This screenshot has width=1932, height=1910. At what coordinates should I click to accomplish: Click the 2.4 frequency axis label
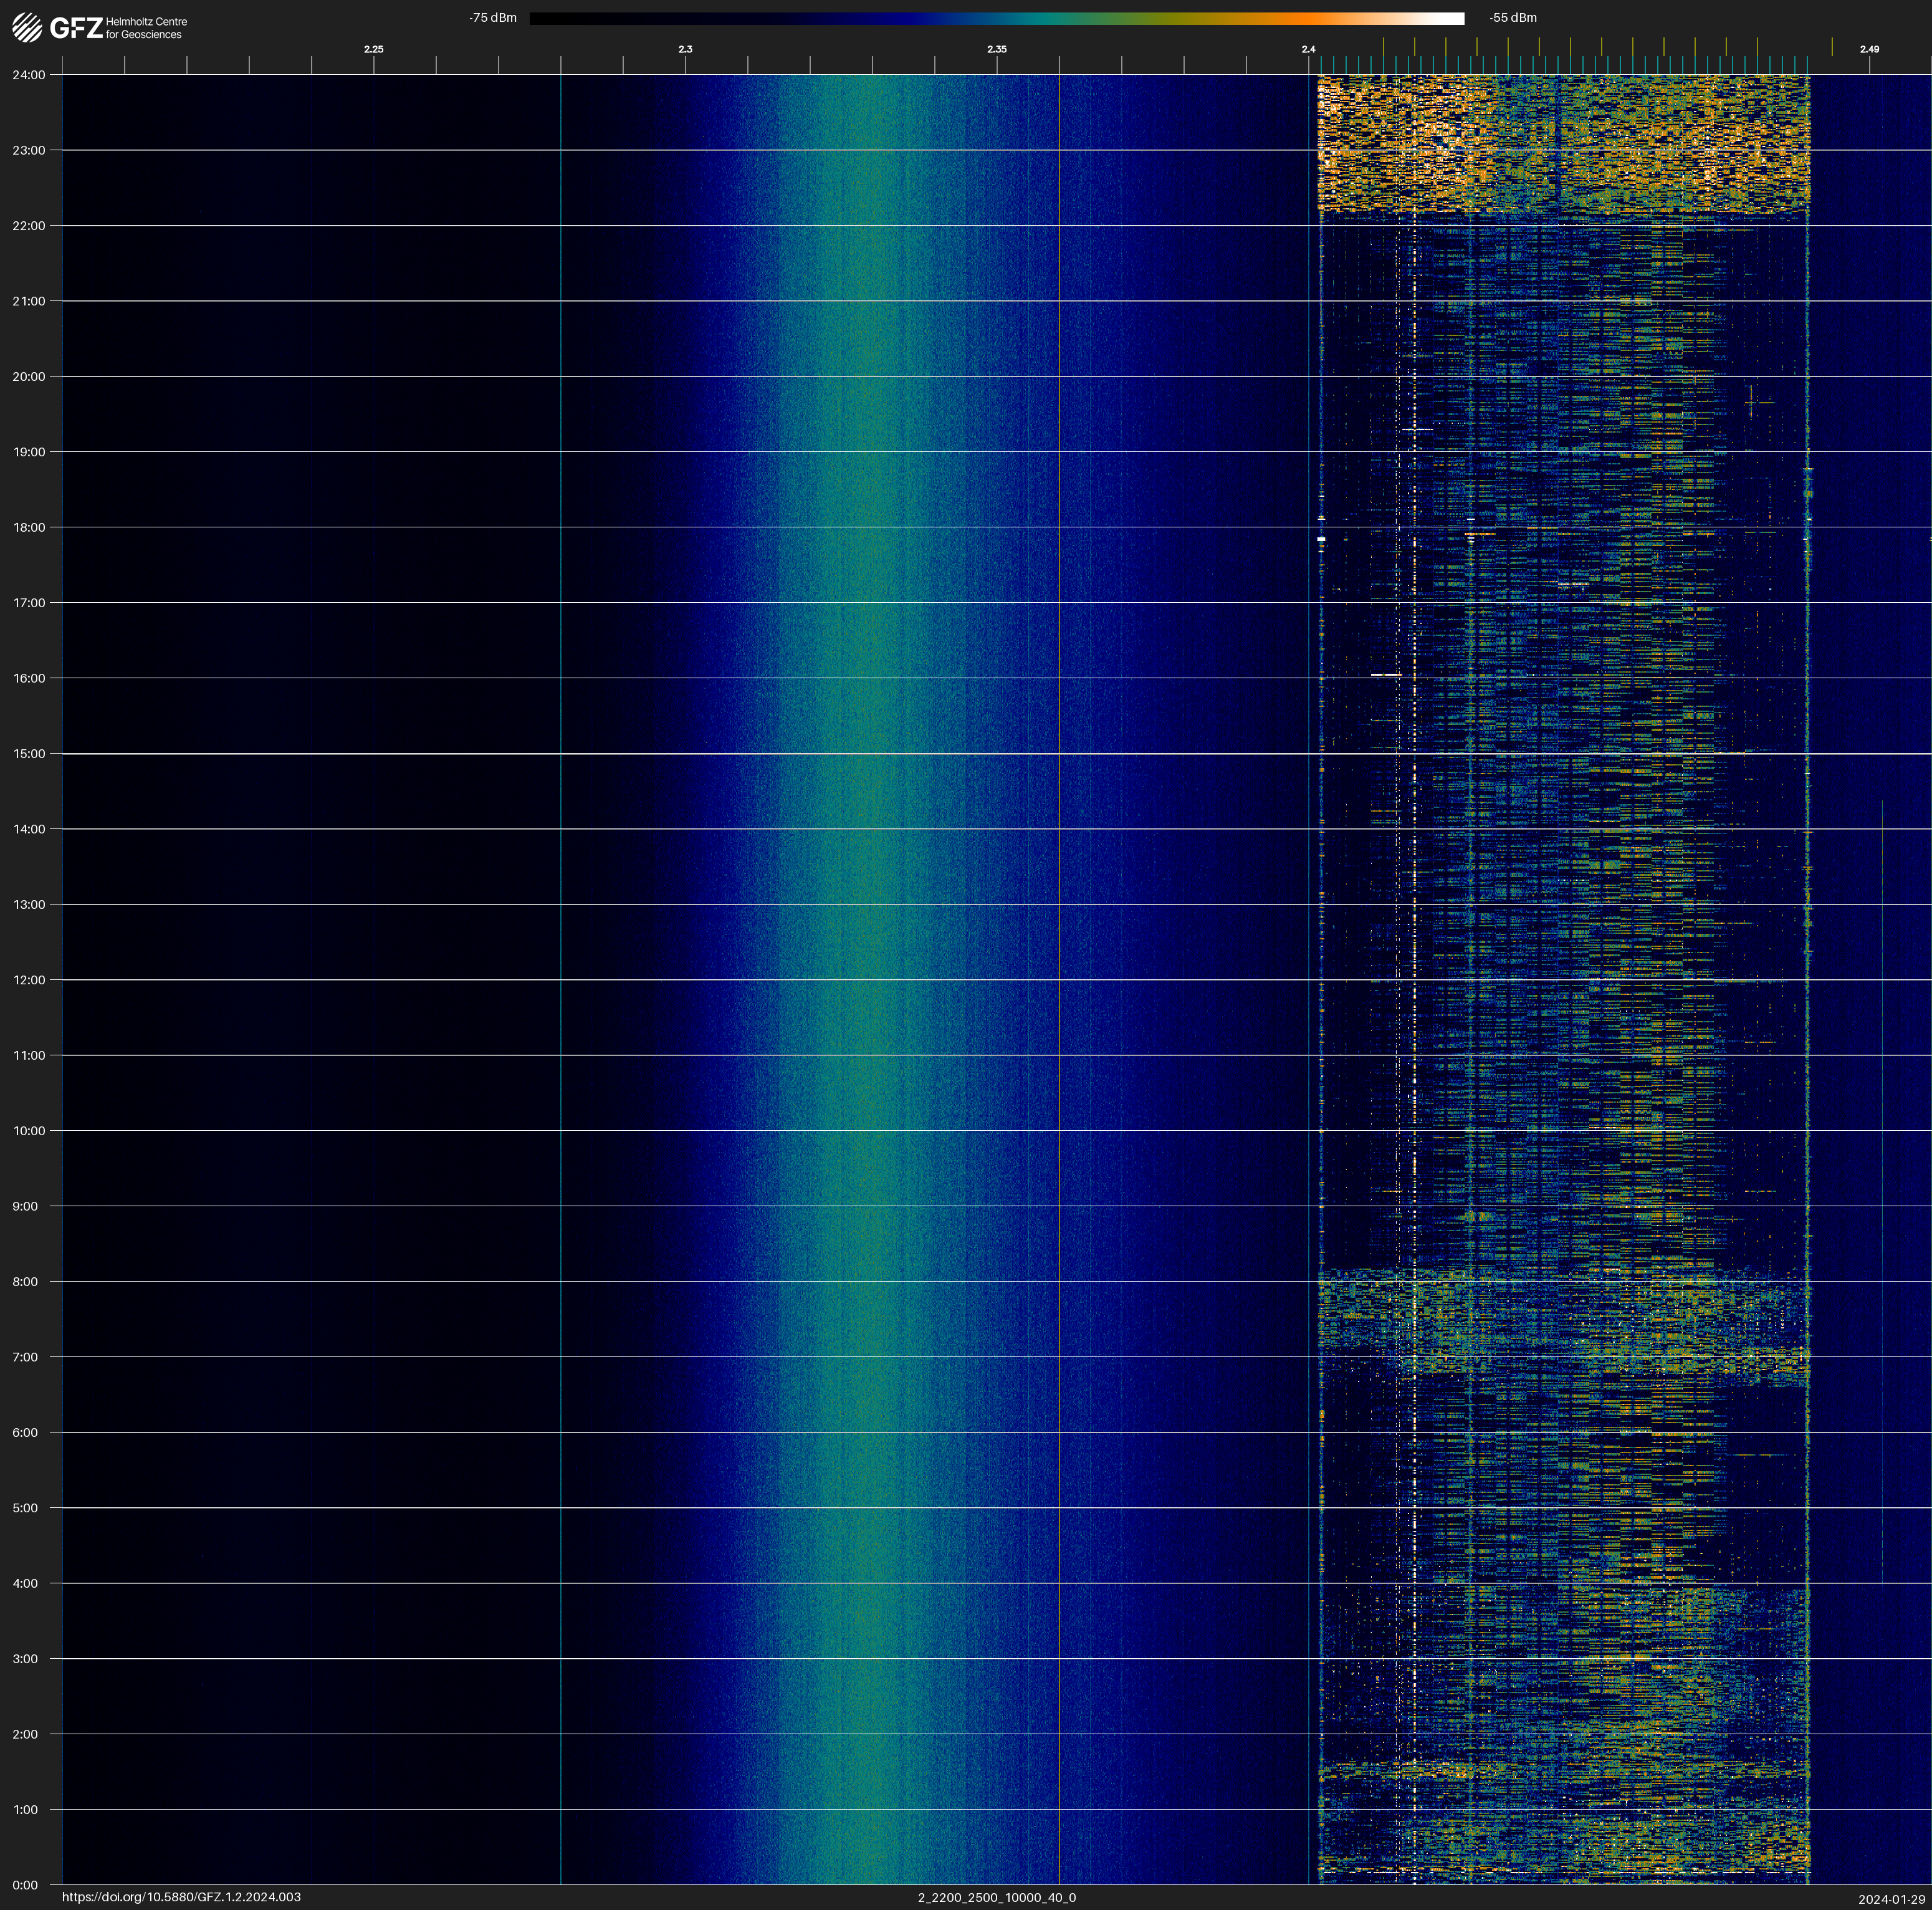pos(1308,49)
